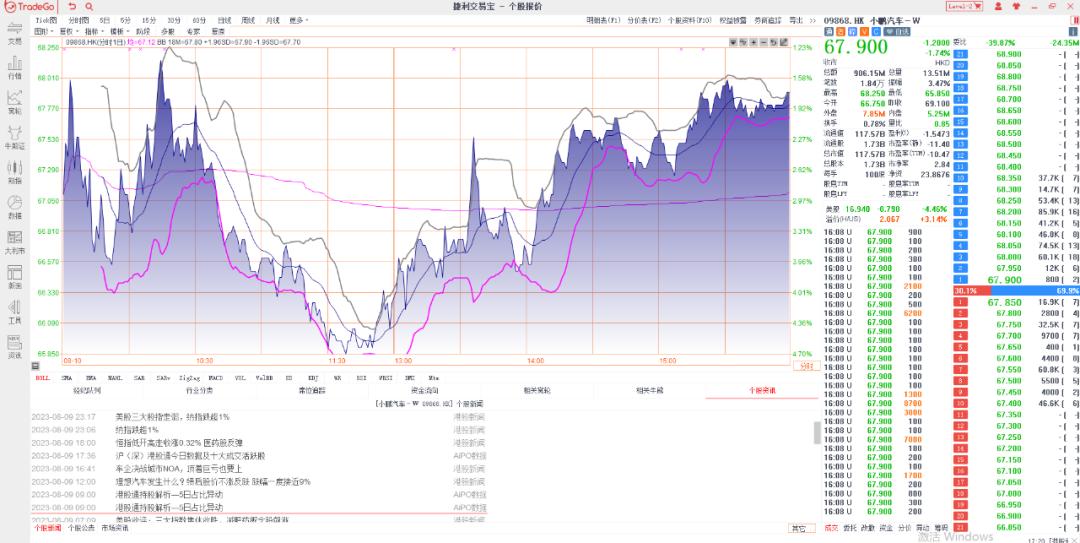The image size is (1080, 543).
Task: Open the 指标 indicators dropdown
Action: pyautogui.click(x=93, y=31)
